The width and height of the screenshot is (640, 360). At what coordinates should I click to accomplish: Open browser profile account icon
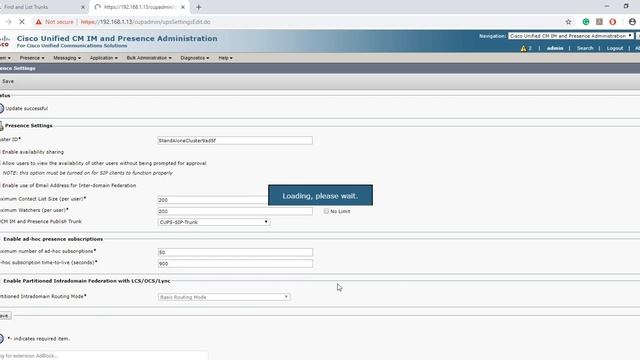click(632, 22)
